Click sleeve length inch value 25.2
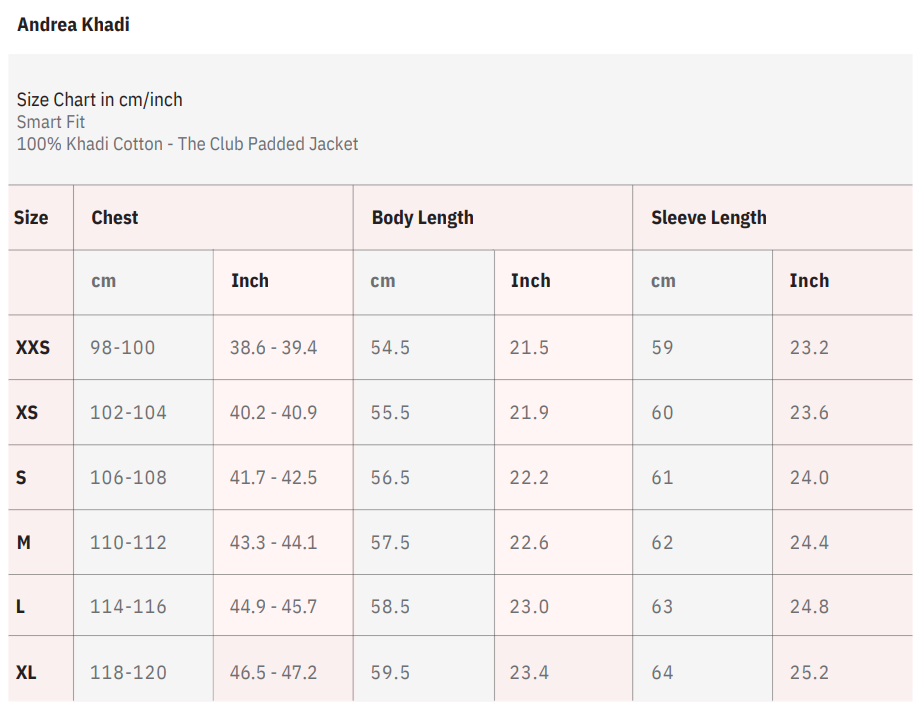Viewport: 924px width, 714px height. point(808,672)
